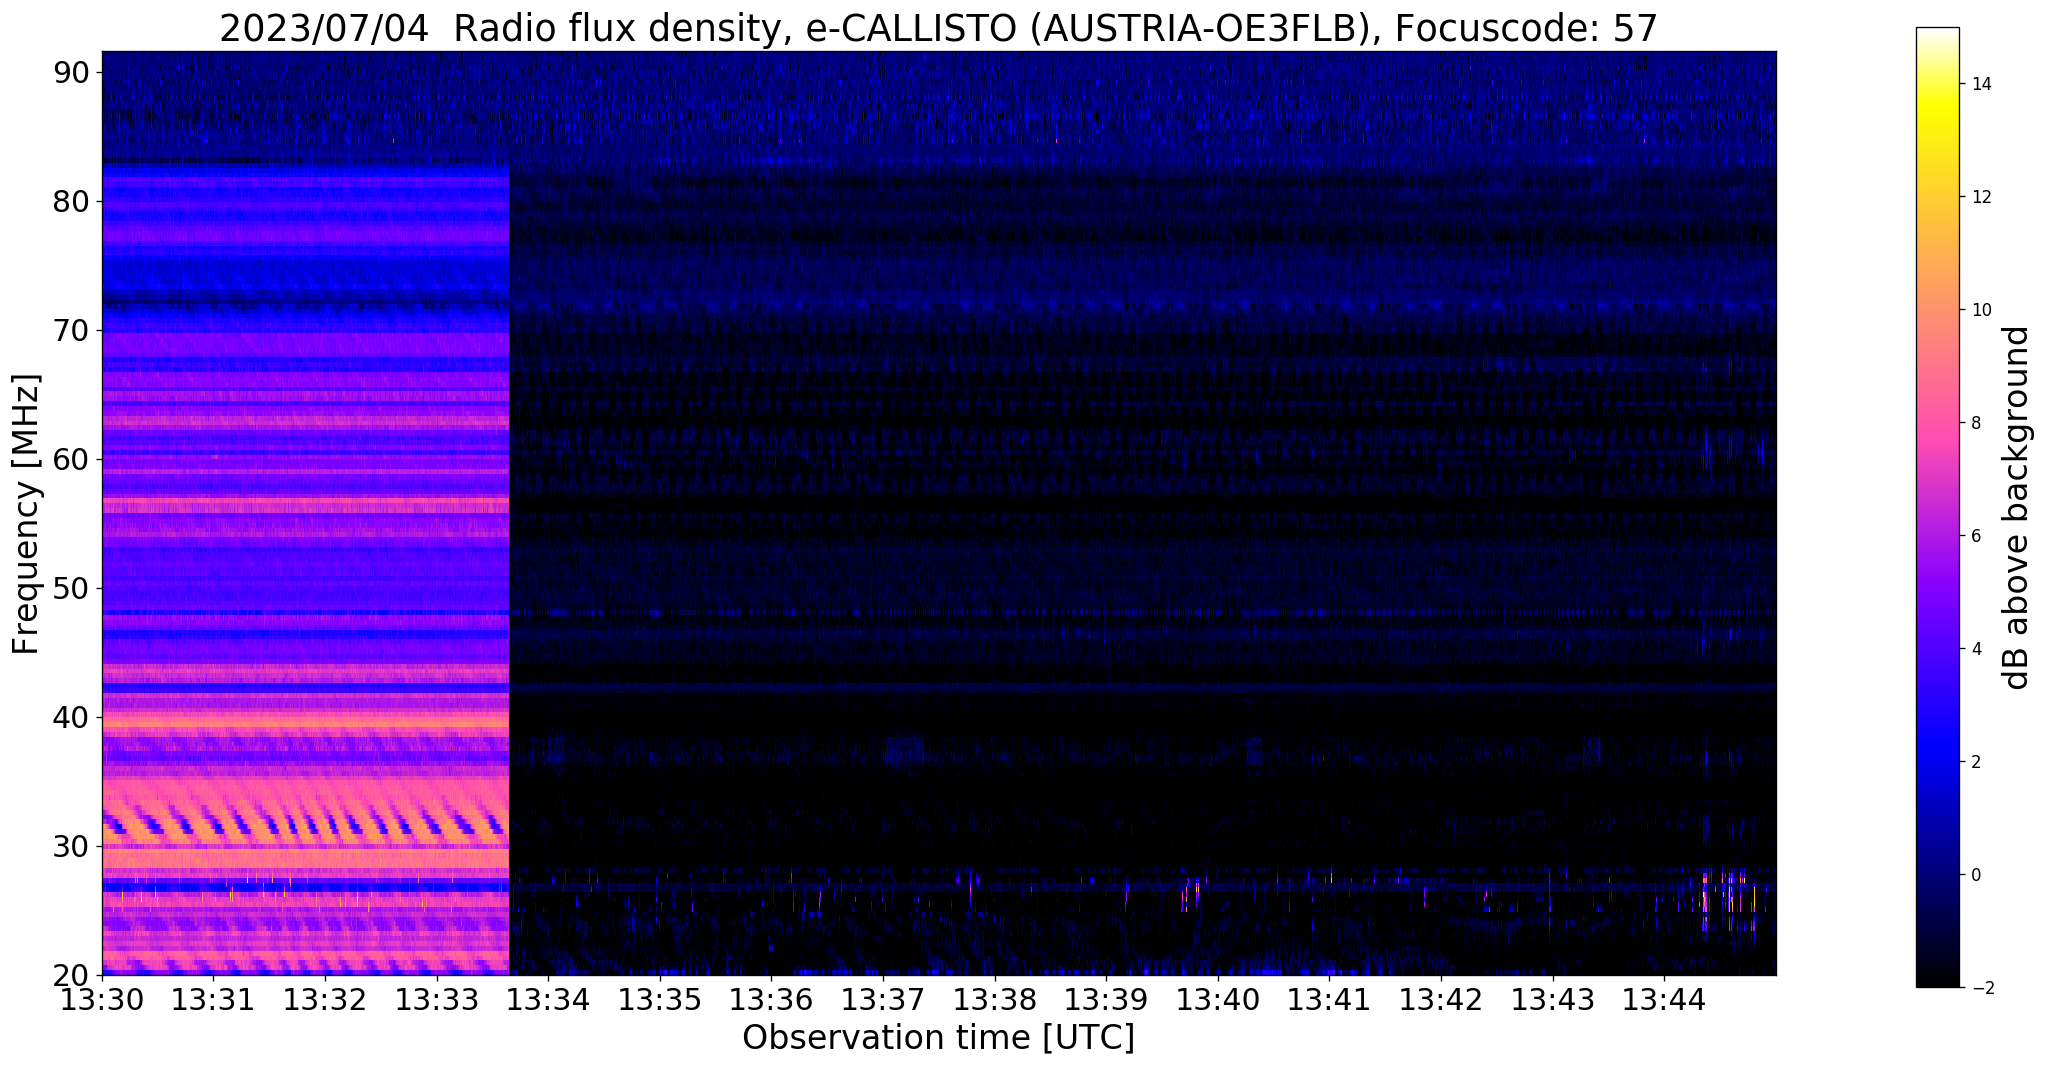The image size is (2047, 1067).
Task: Click the 90 MHz frequency tick label
Action: 71,73
